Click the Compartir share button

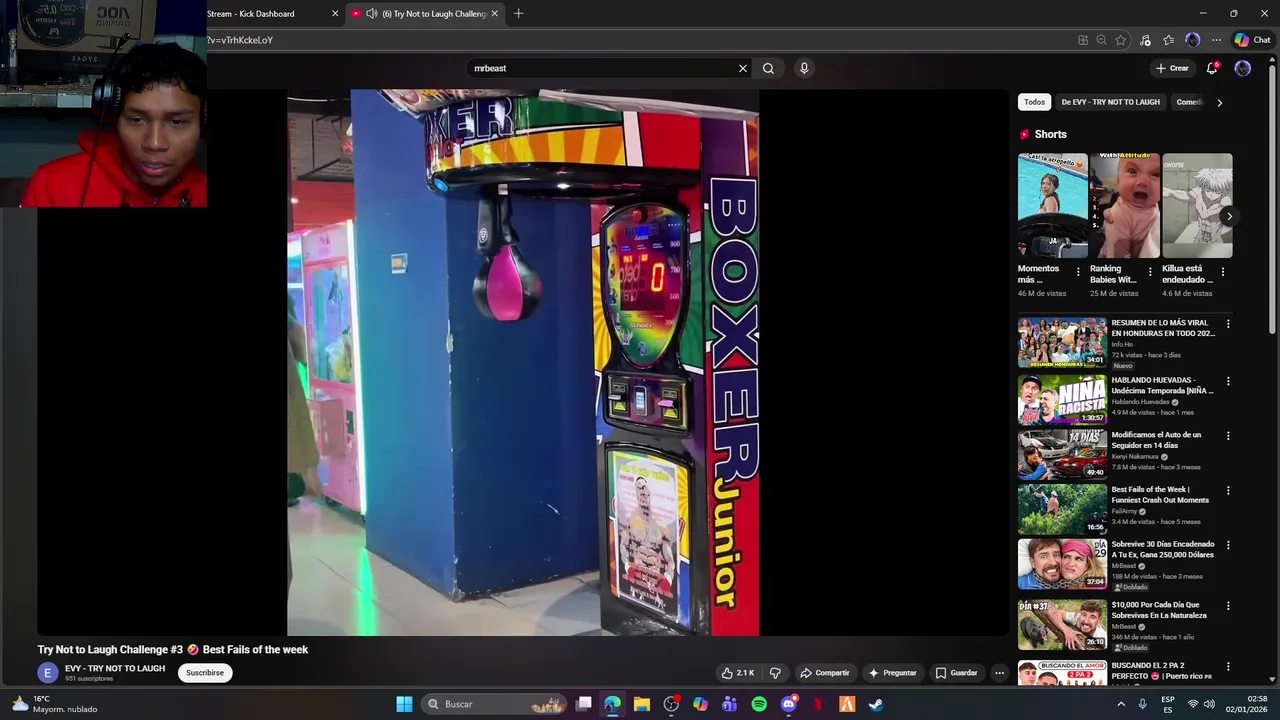pyautogui.click(x=824, y=673)
